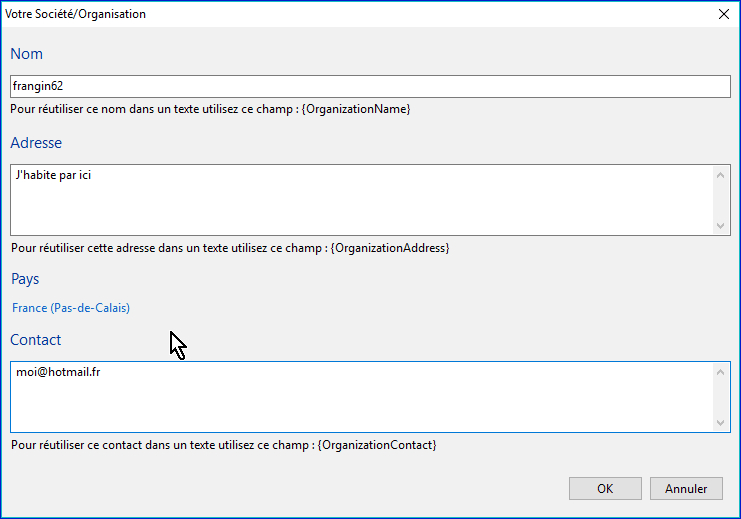The height and width of the screenshot is (519, 741).
Task: Click the Votre Société/Organisation title bar text
Action: click(75, 14)
